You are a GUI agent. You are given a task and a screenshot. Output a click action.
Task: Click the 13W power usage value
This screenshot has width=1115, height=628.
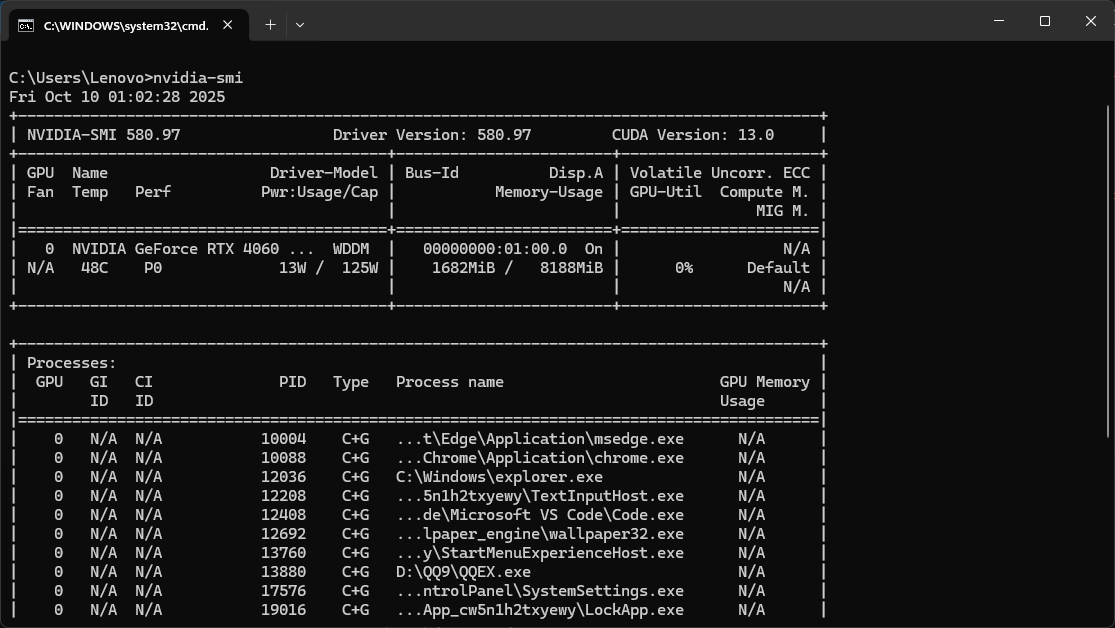tap(292, 268)
